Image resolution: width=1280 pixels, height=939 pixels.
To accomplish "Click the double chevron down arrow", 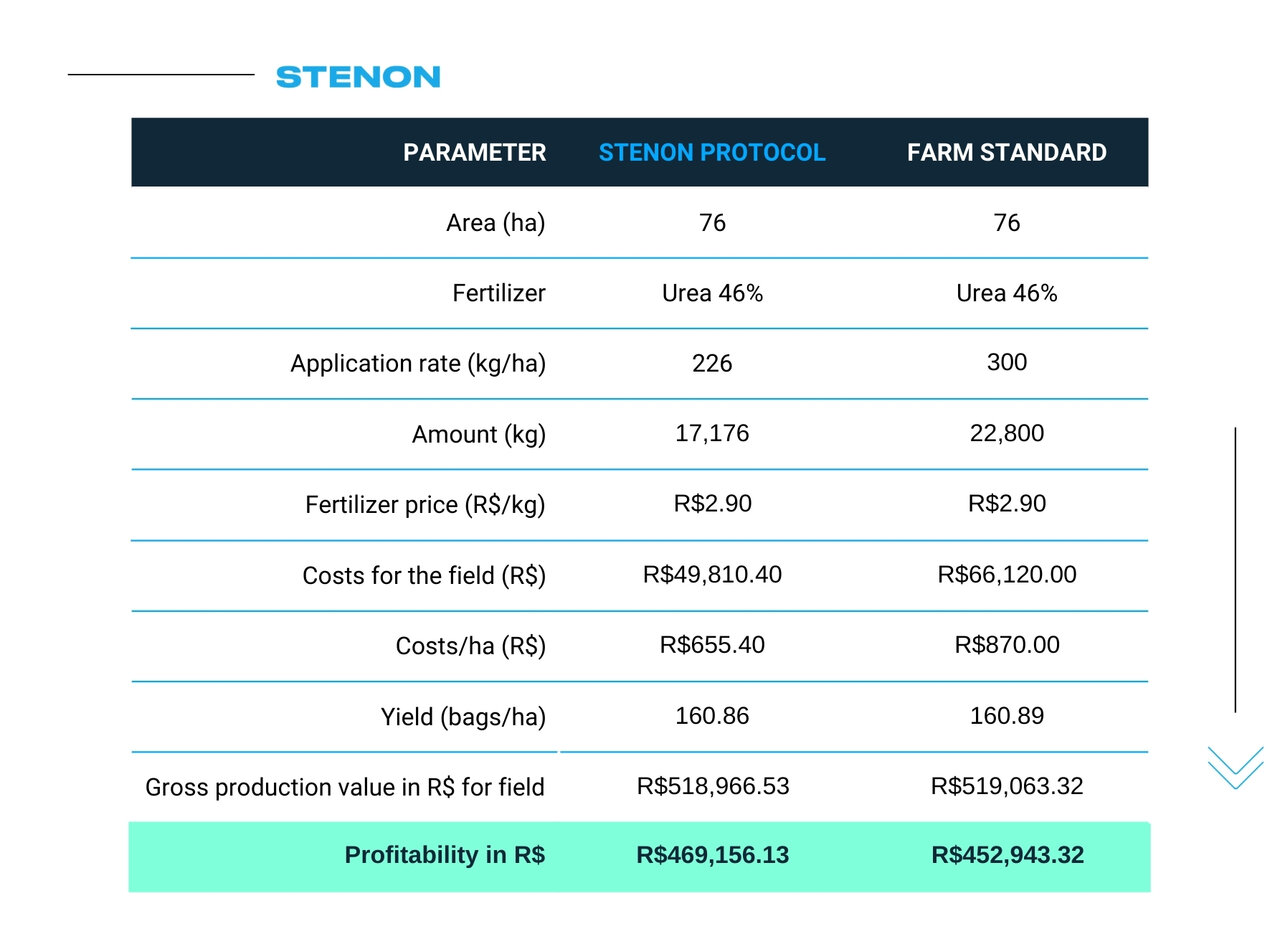I will coord(1235,768).
